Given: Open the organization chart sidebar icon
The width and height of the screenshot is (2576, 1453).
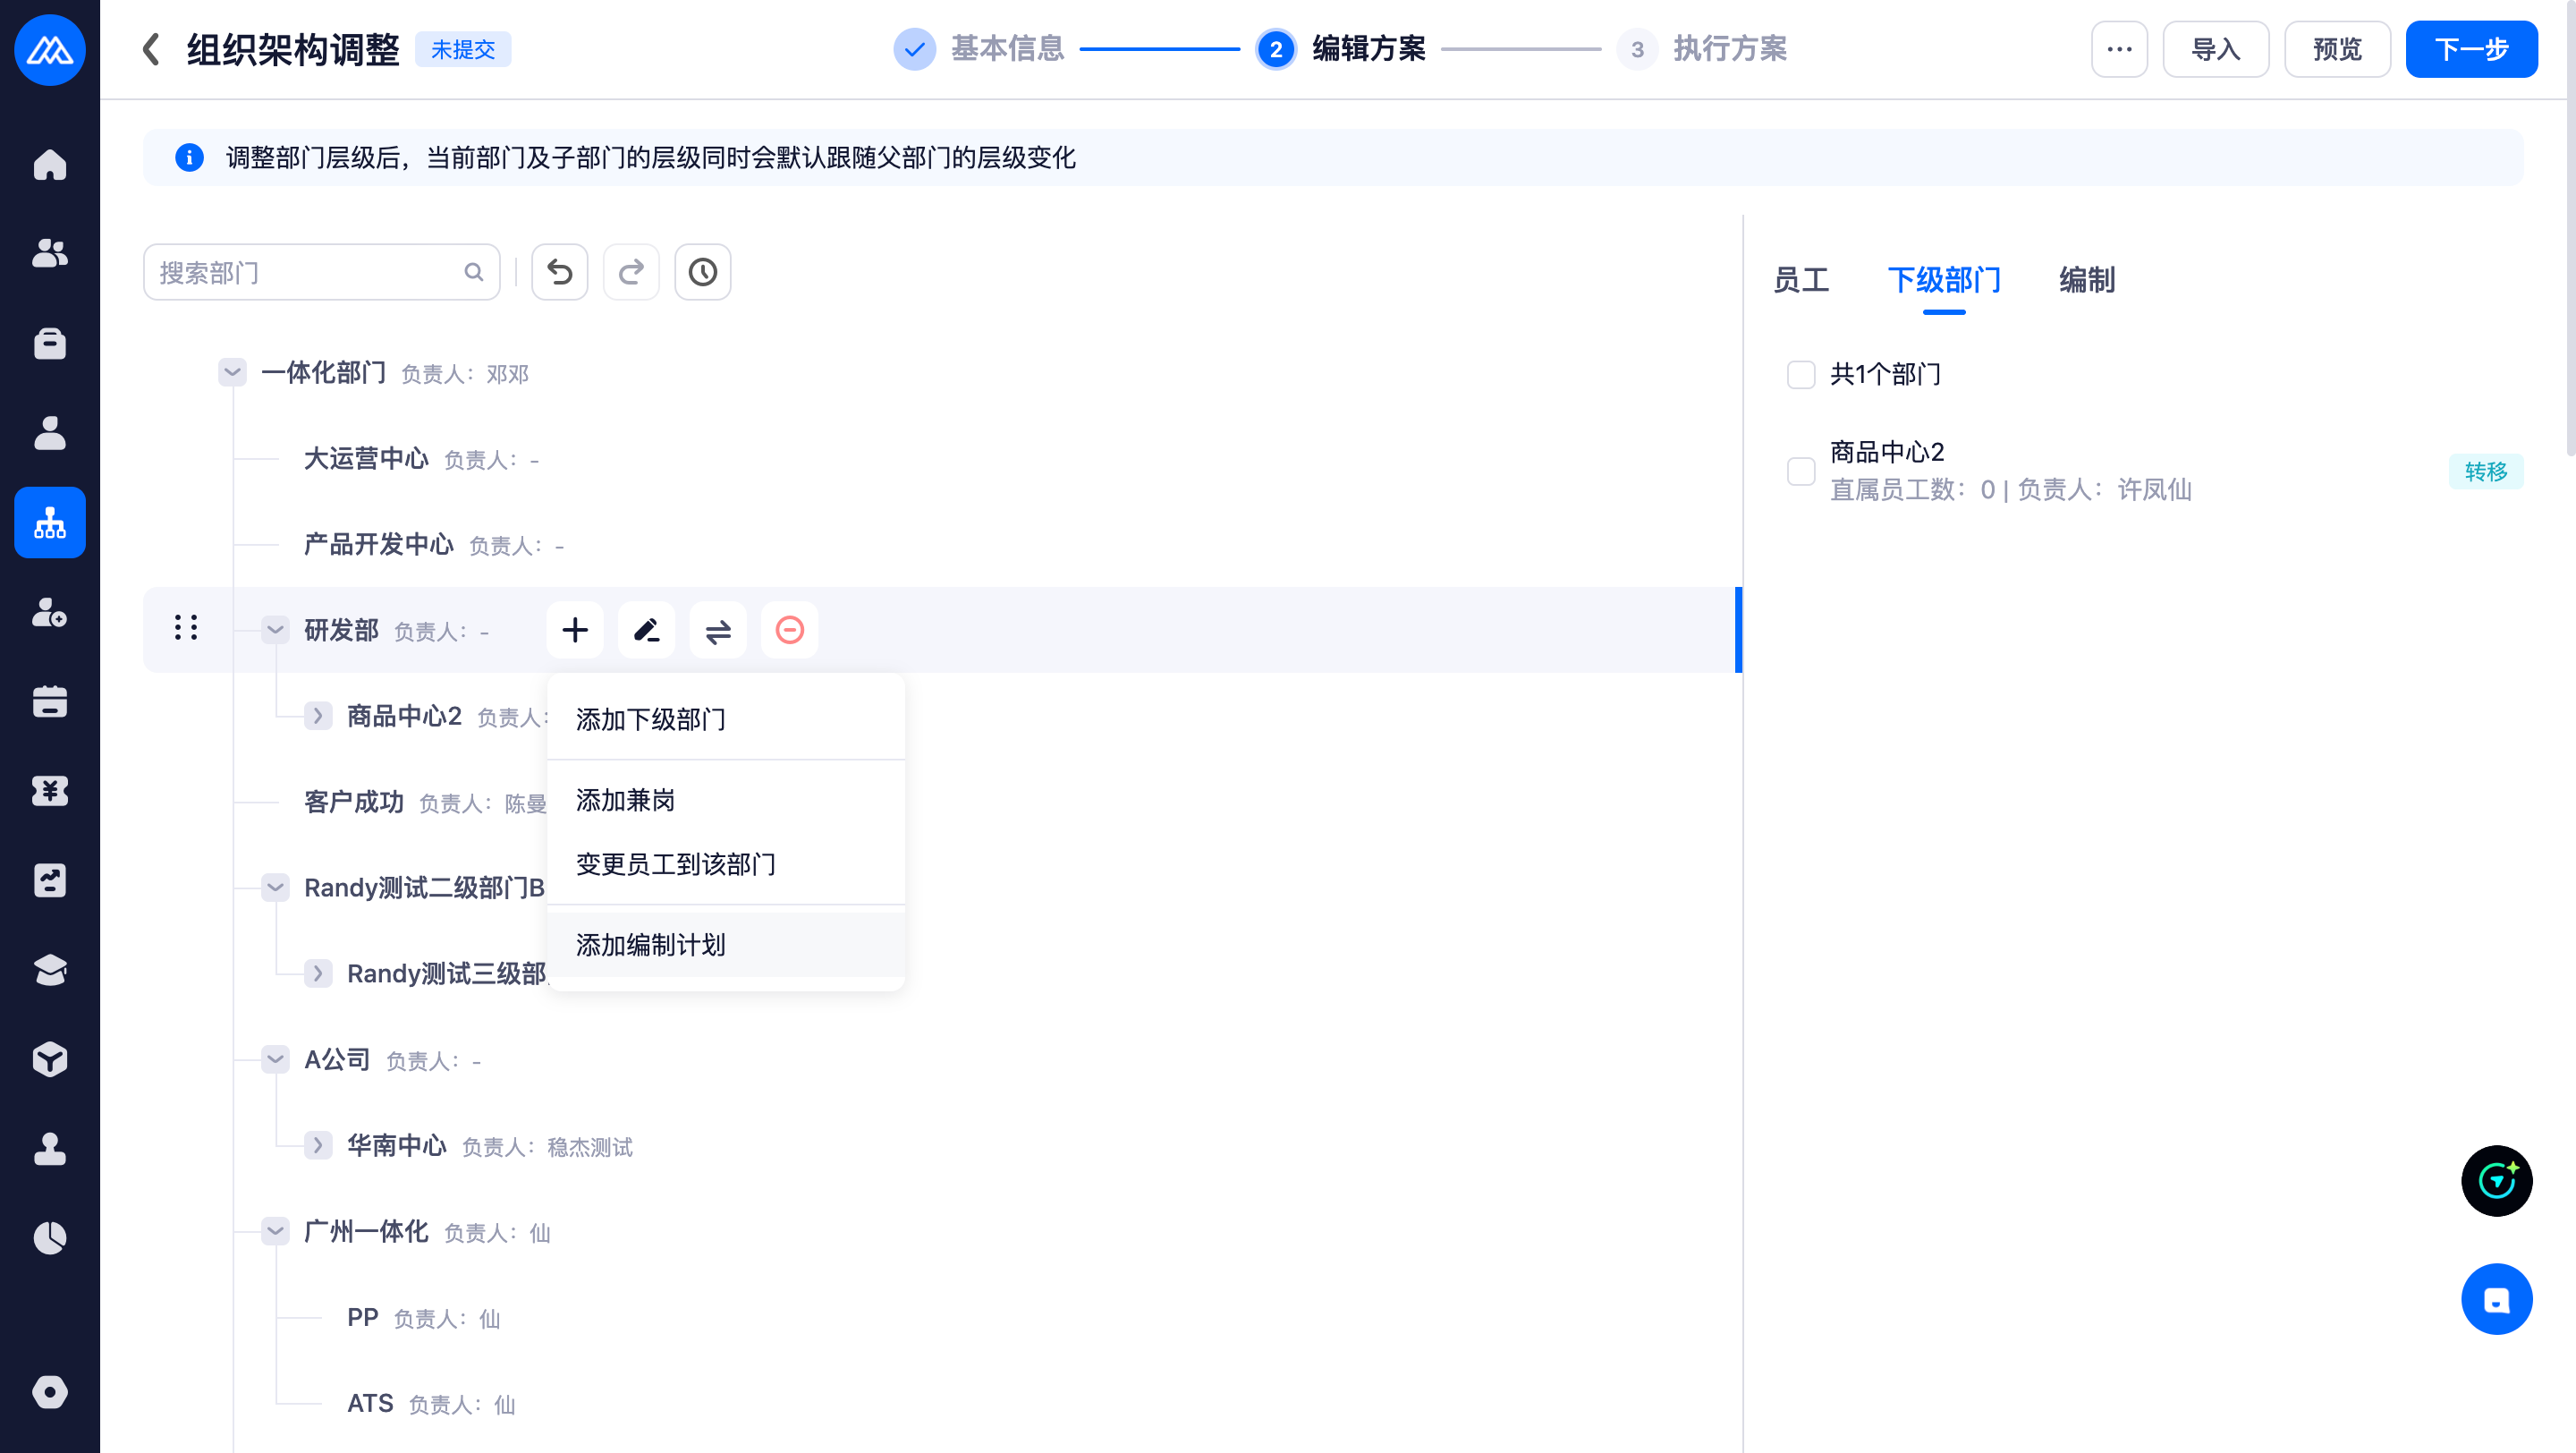Looking at the screenshot, I should point(49,522).
